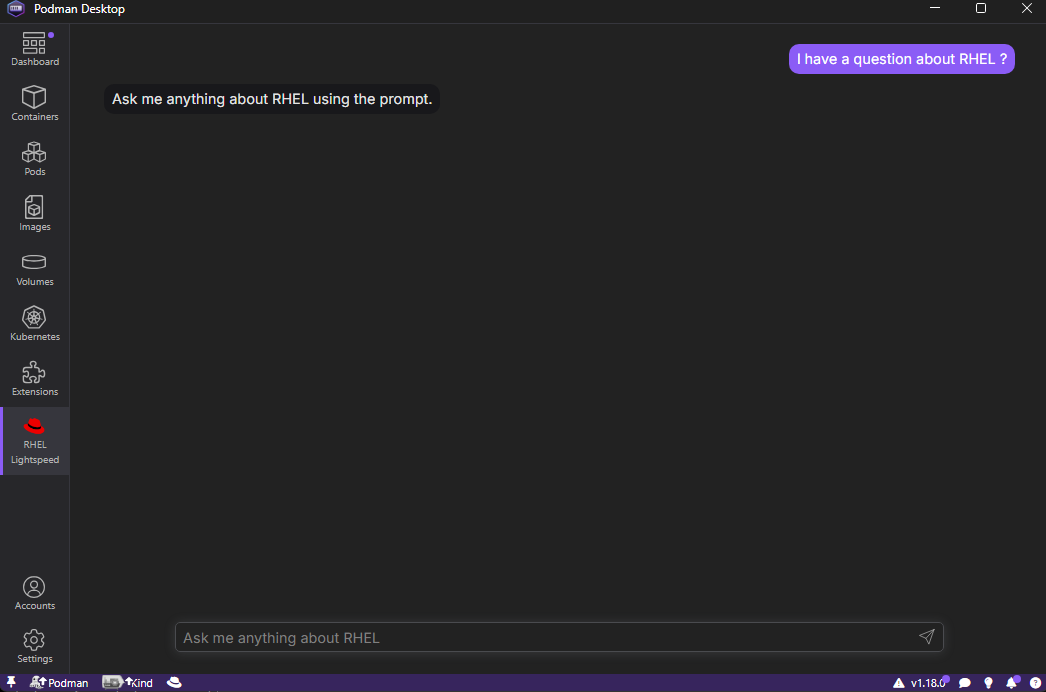Go to the Containers view

[35, 104]
